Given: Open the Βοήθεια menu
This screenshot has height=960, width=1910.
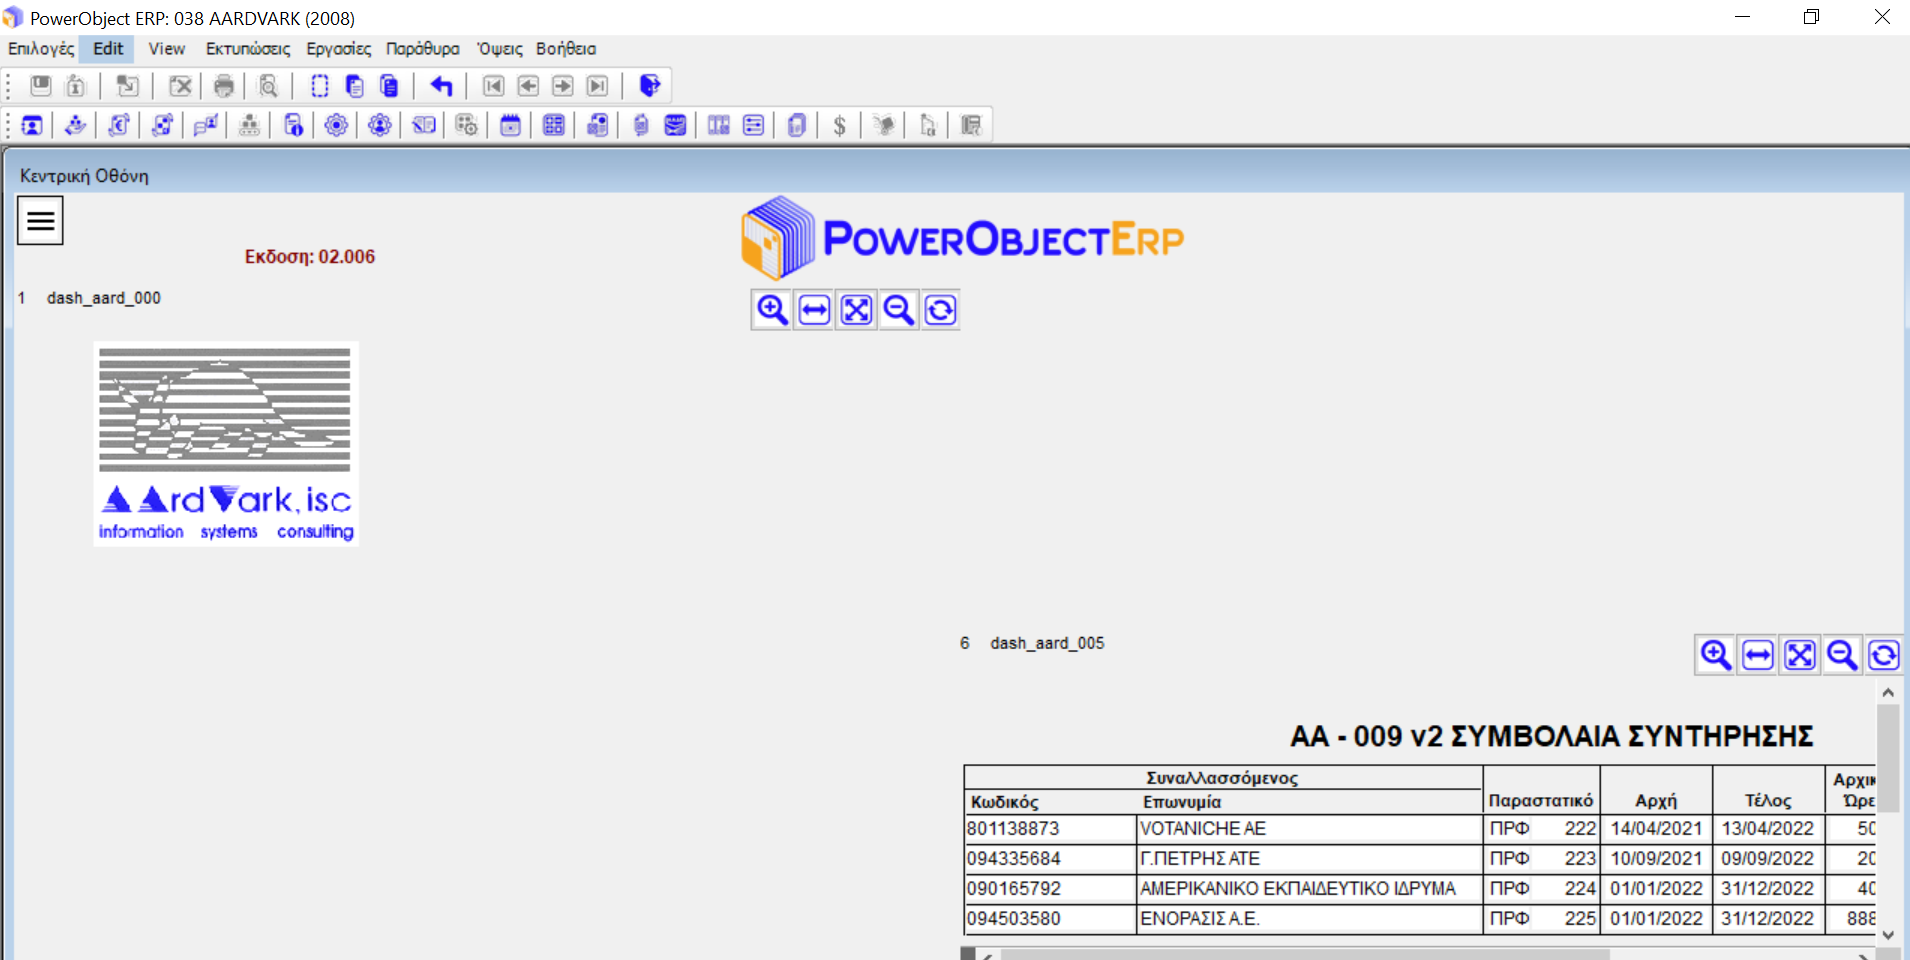Looking at the screenshot, I should click(565, 49).
